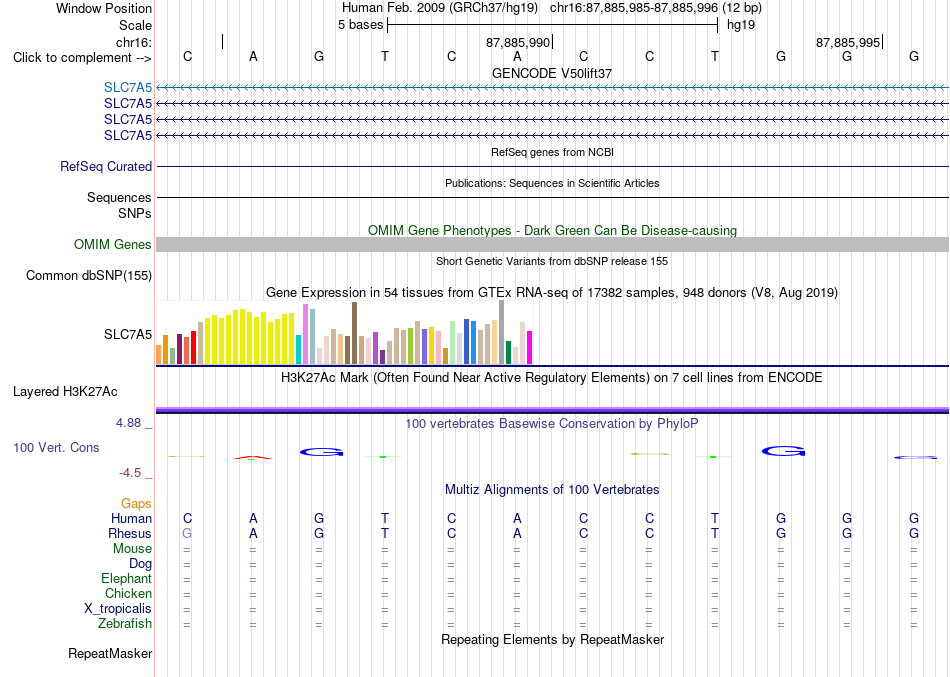Click the Scale label
The height and width of the screenshot is (677, 950).
click(135, 25)
